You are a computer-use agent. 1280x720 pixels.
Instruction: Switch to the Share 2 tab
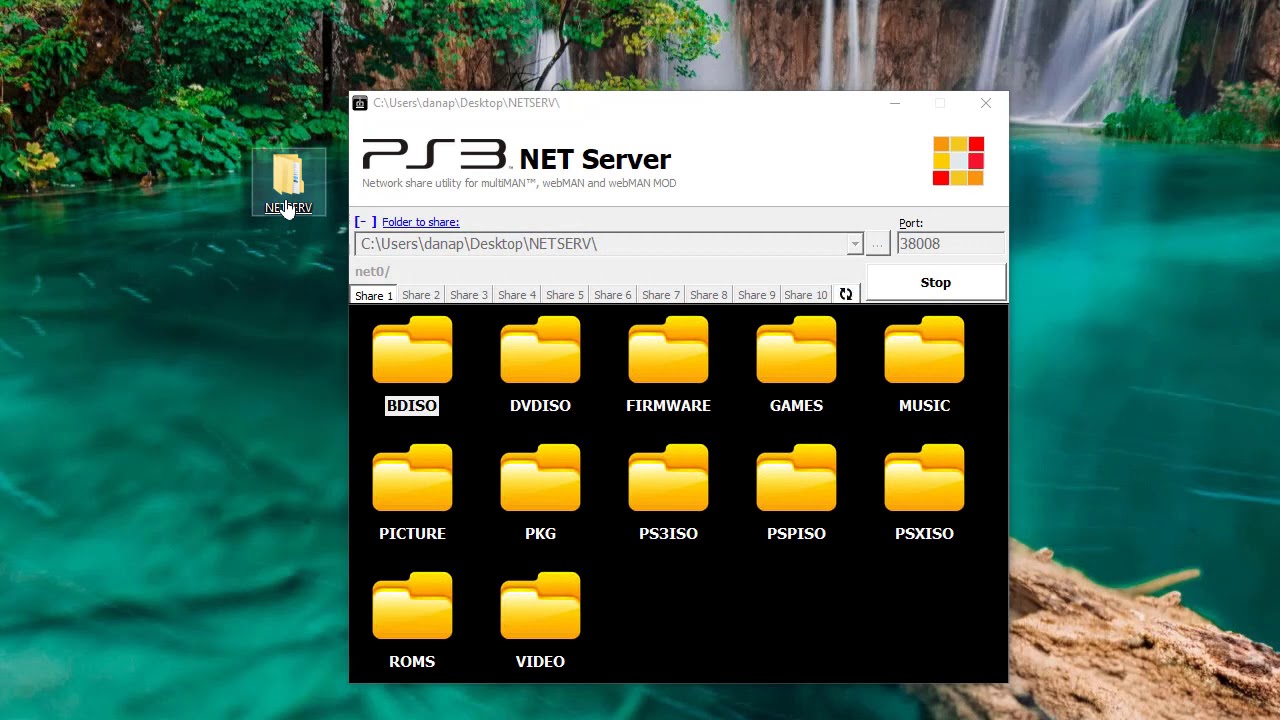[x=421, y=295]
